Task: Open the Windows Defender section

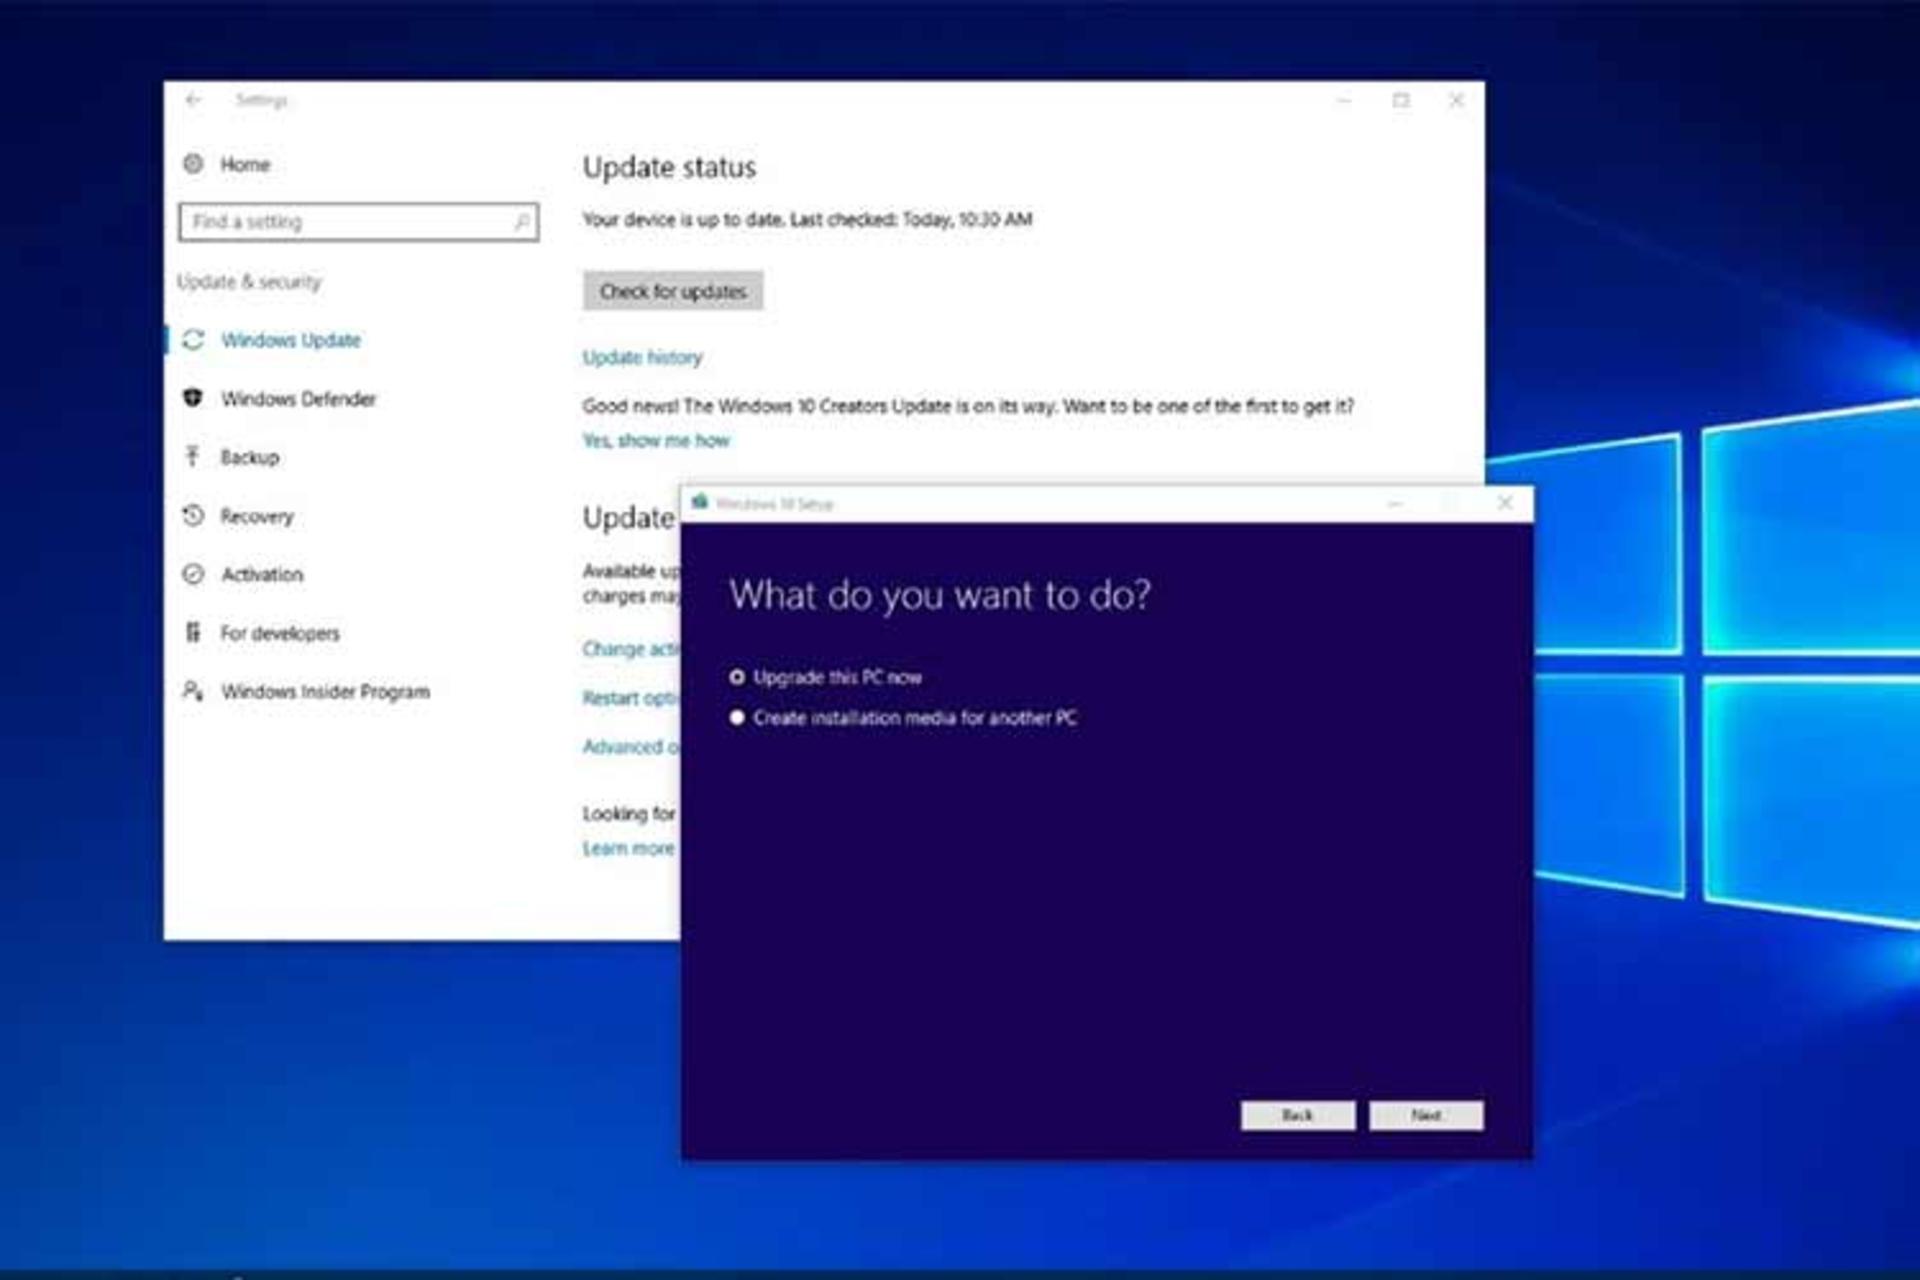Action: (x=298, y=398)
